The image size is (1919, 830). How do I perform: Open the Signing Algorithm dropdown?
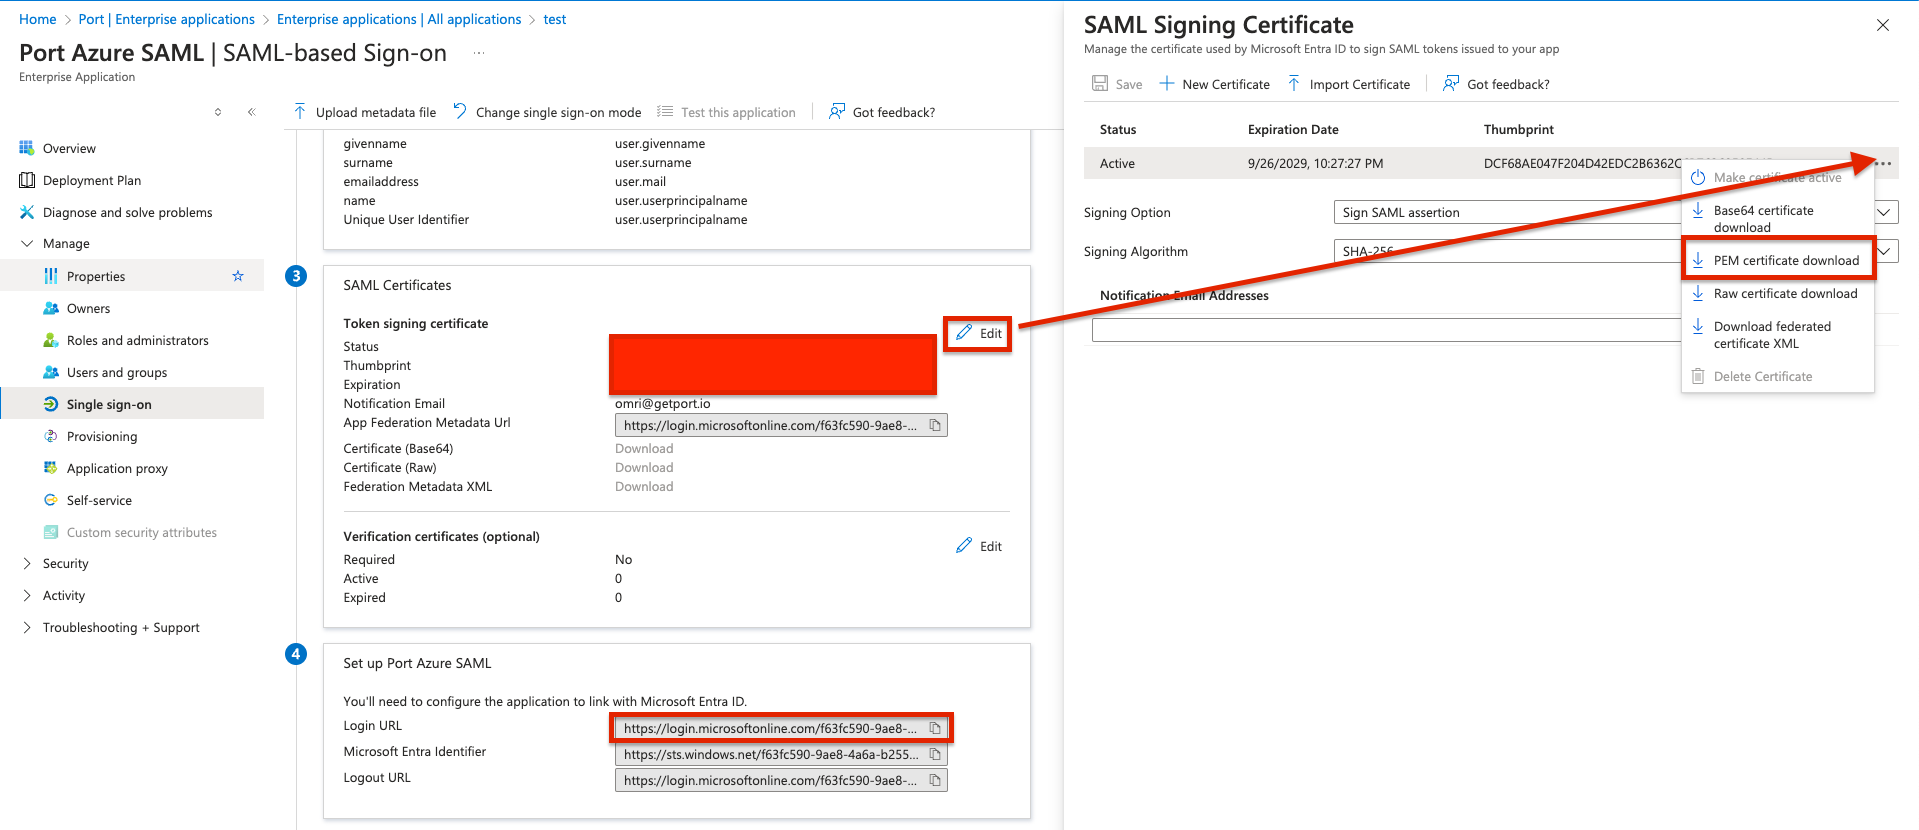(x=1614, y=251)
